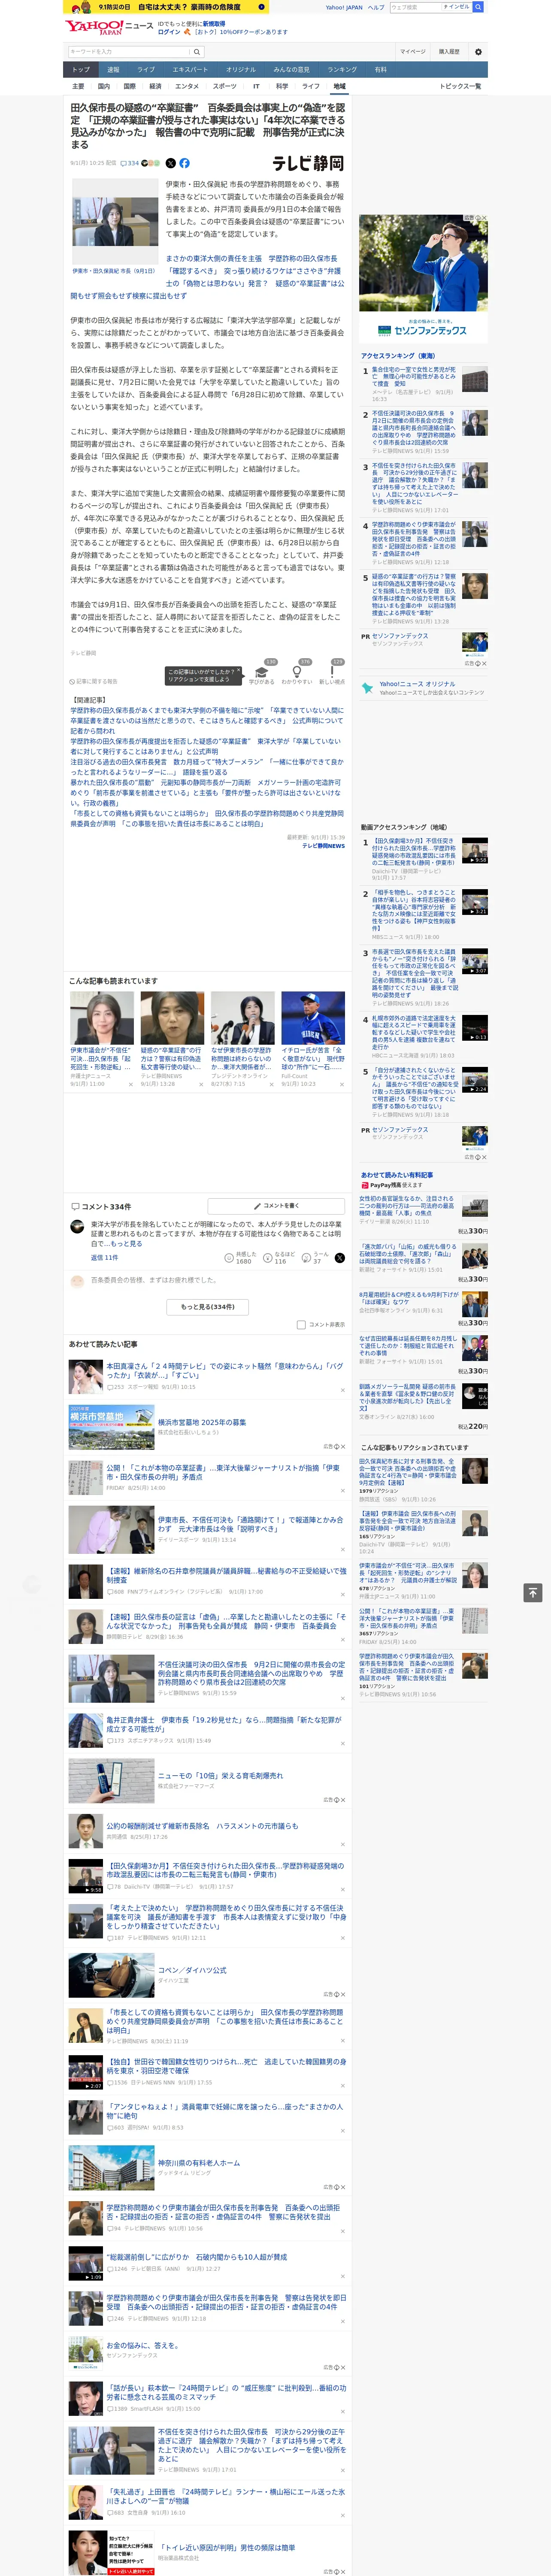Open テレビ静岡 publisher logo
The width and height of the screenshot is (551, 2576).
[308, 163]
